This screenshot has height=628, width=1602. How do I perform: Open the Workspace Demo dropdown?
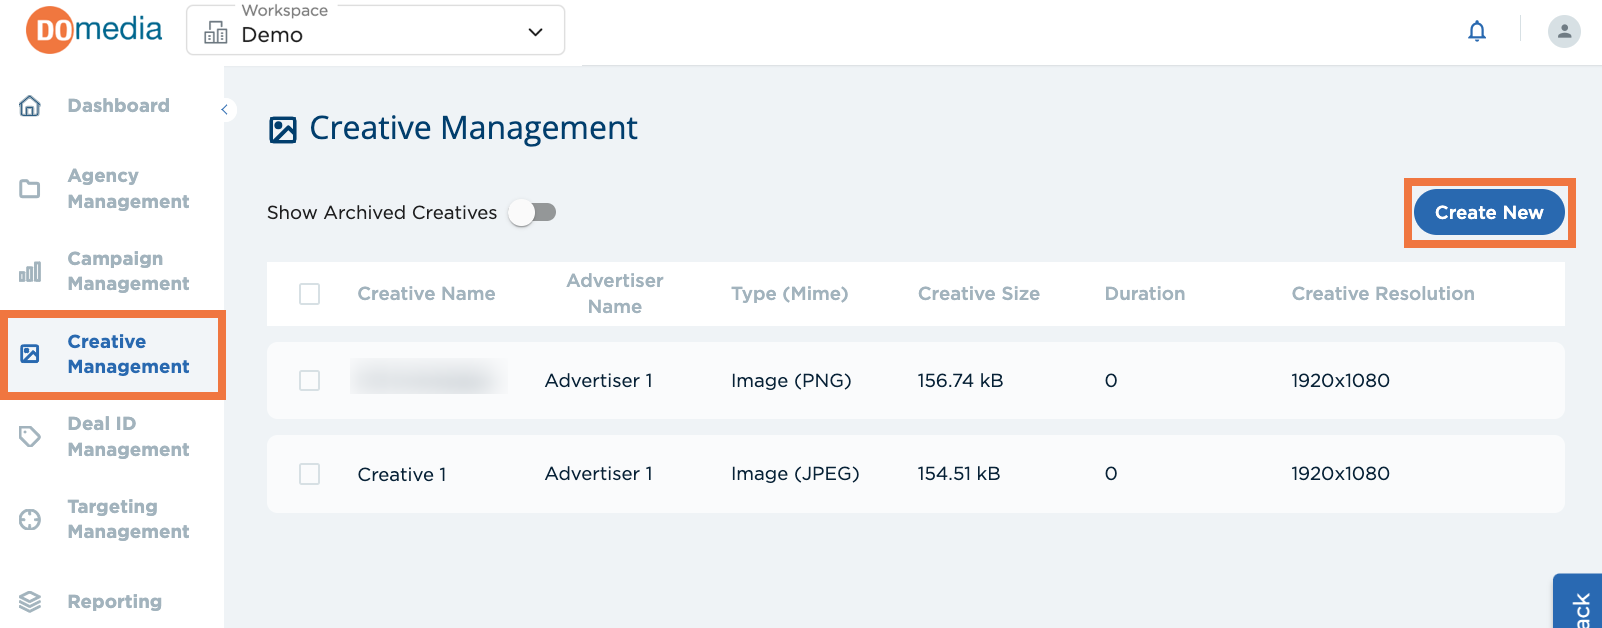tap(376, 30)
